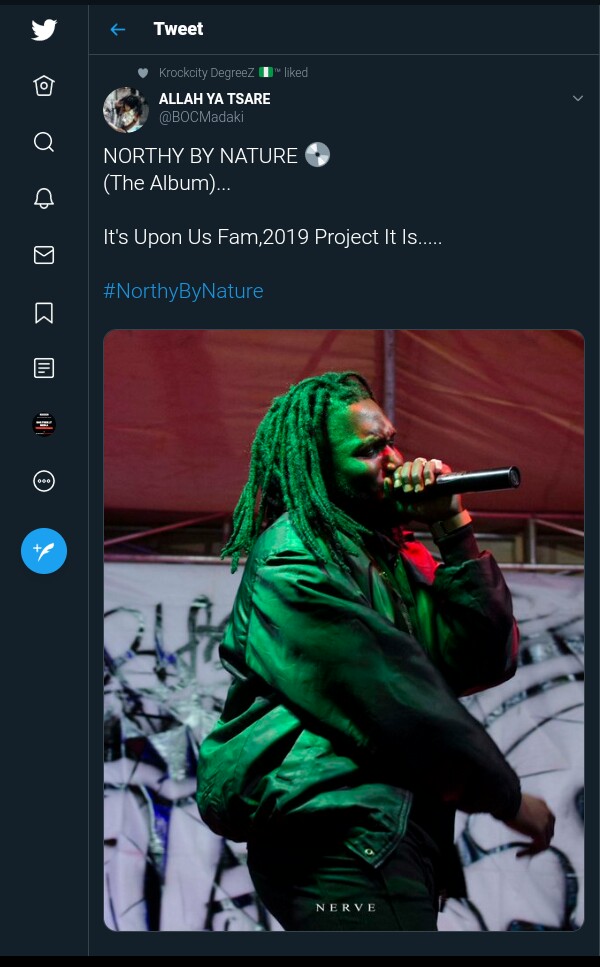Open the Explore search icon

point(44,142)
